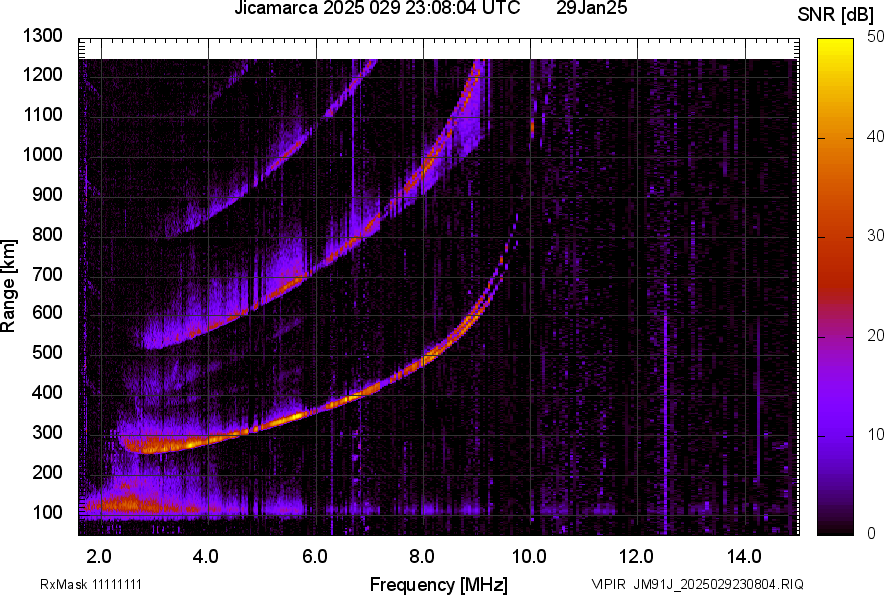Click the 2.0 frequency tick label
884x595 pixels.
coord(99,557)
